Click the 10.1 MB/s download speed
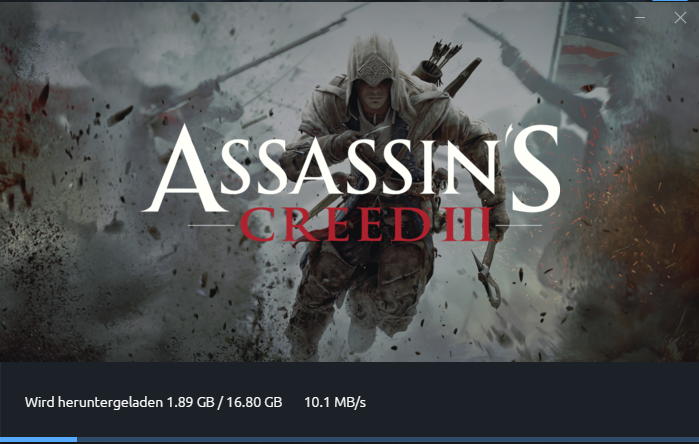699x444 pixels. point(335,402)
